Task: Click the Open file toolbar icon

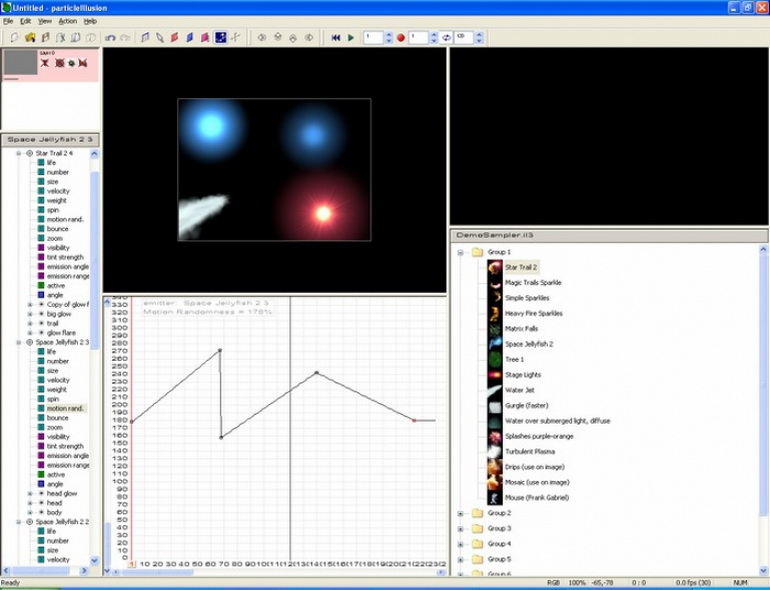Action: [x=30, y=38]
